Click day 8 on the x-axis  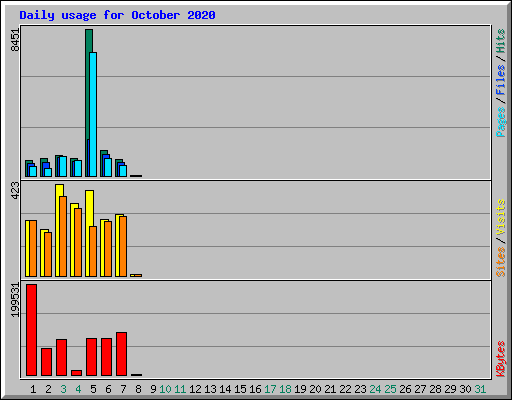138,389
